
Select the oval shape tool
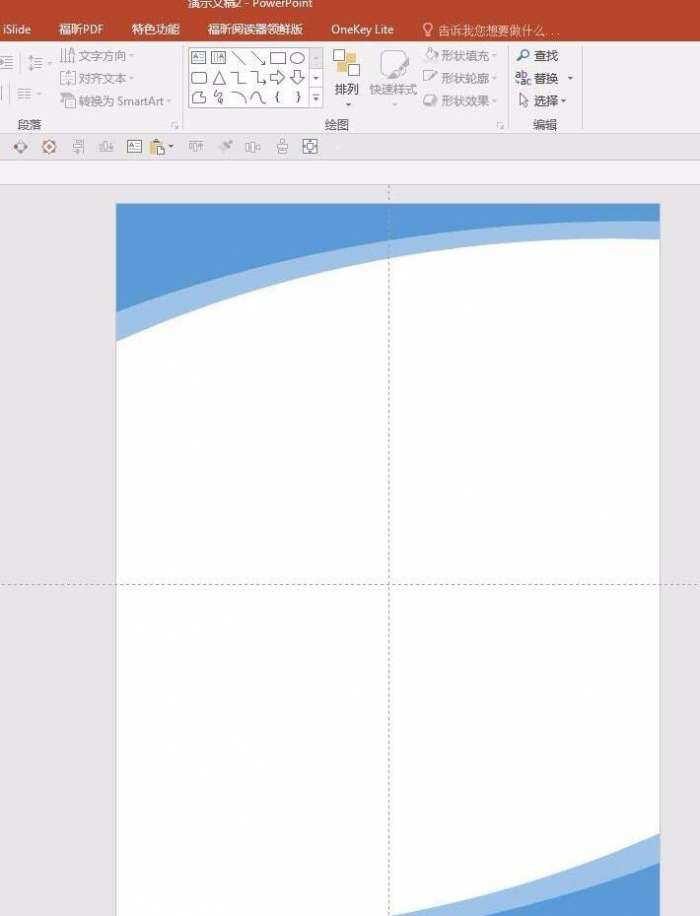tap(297, 58)
